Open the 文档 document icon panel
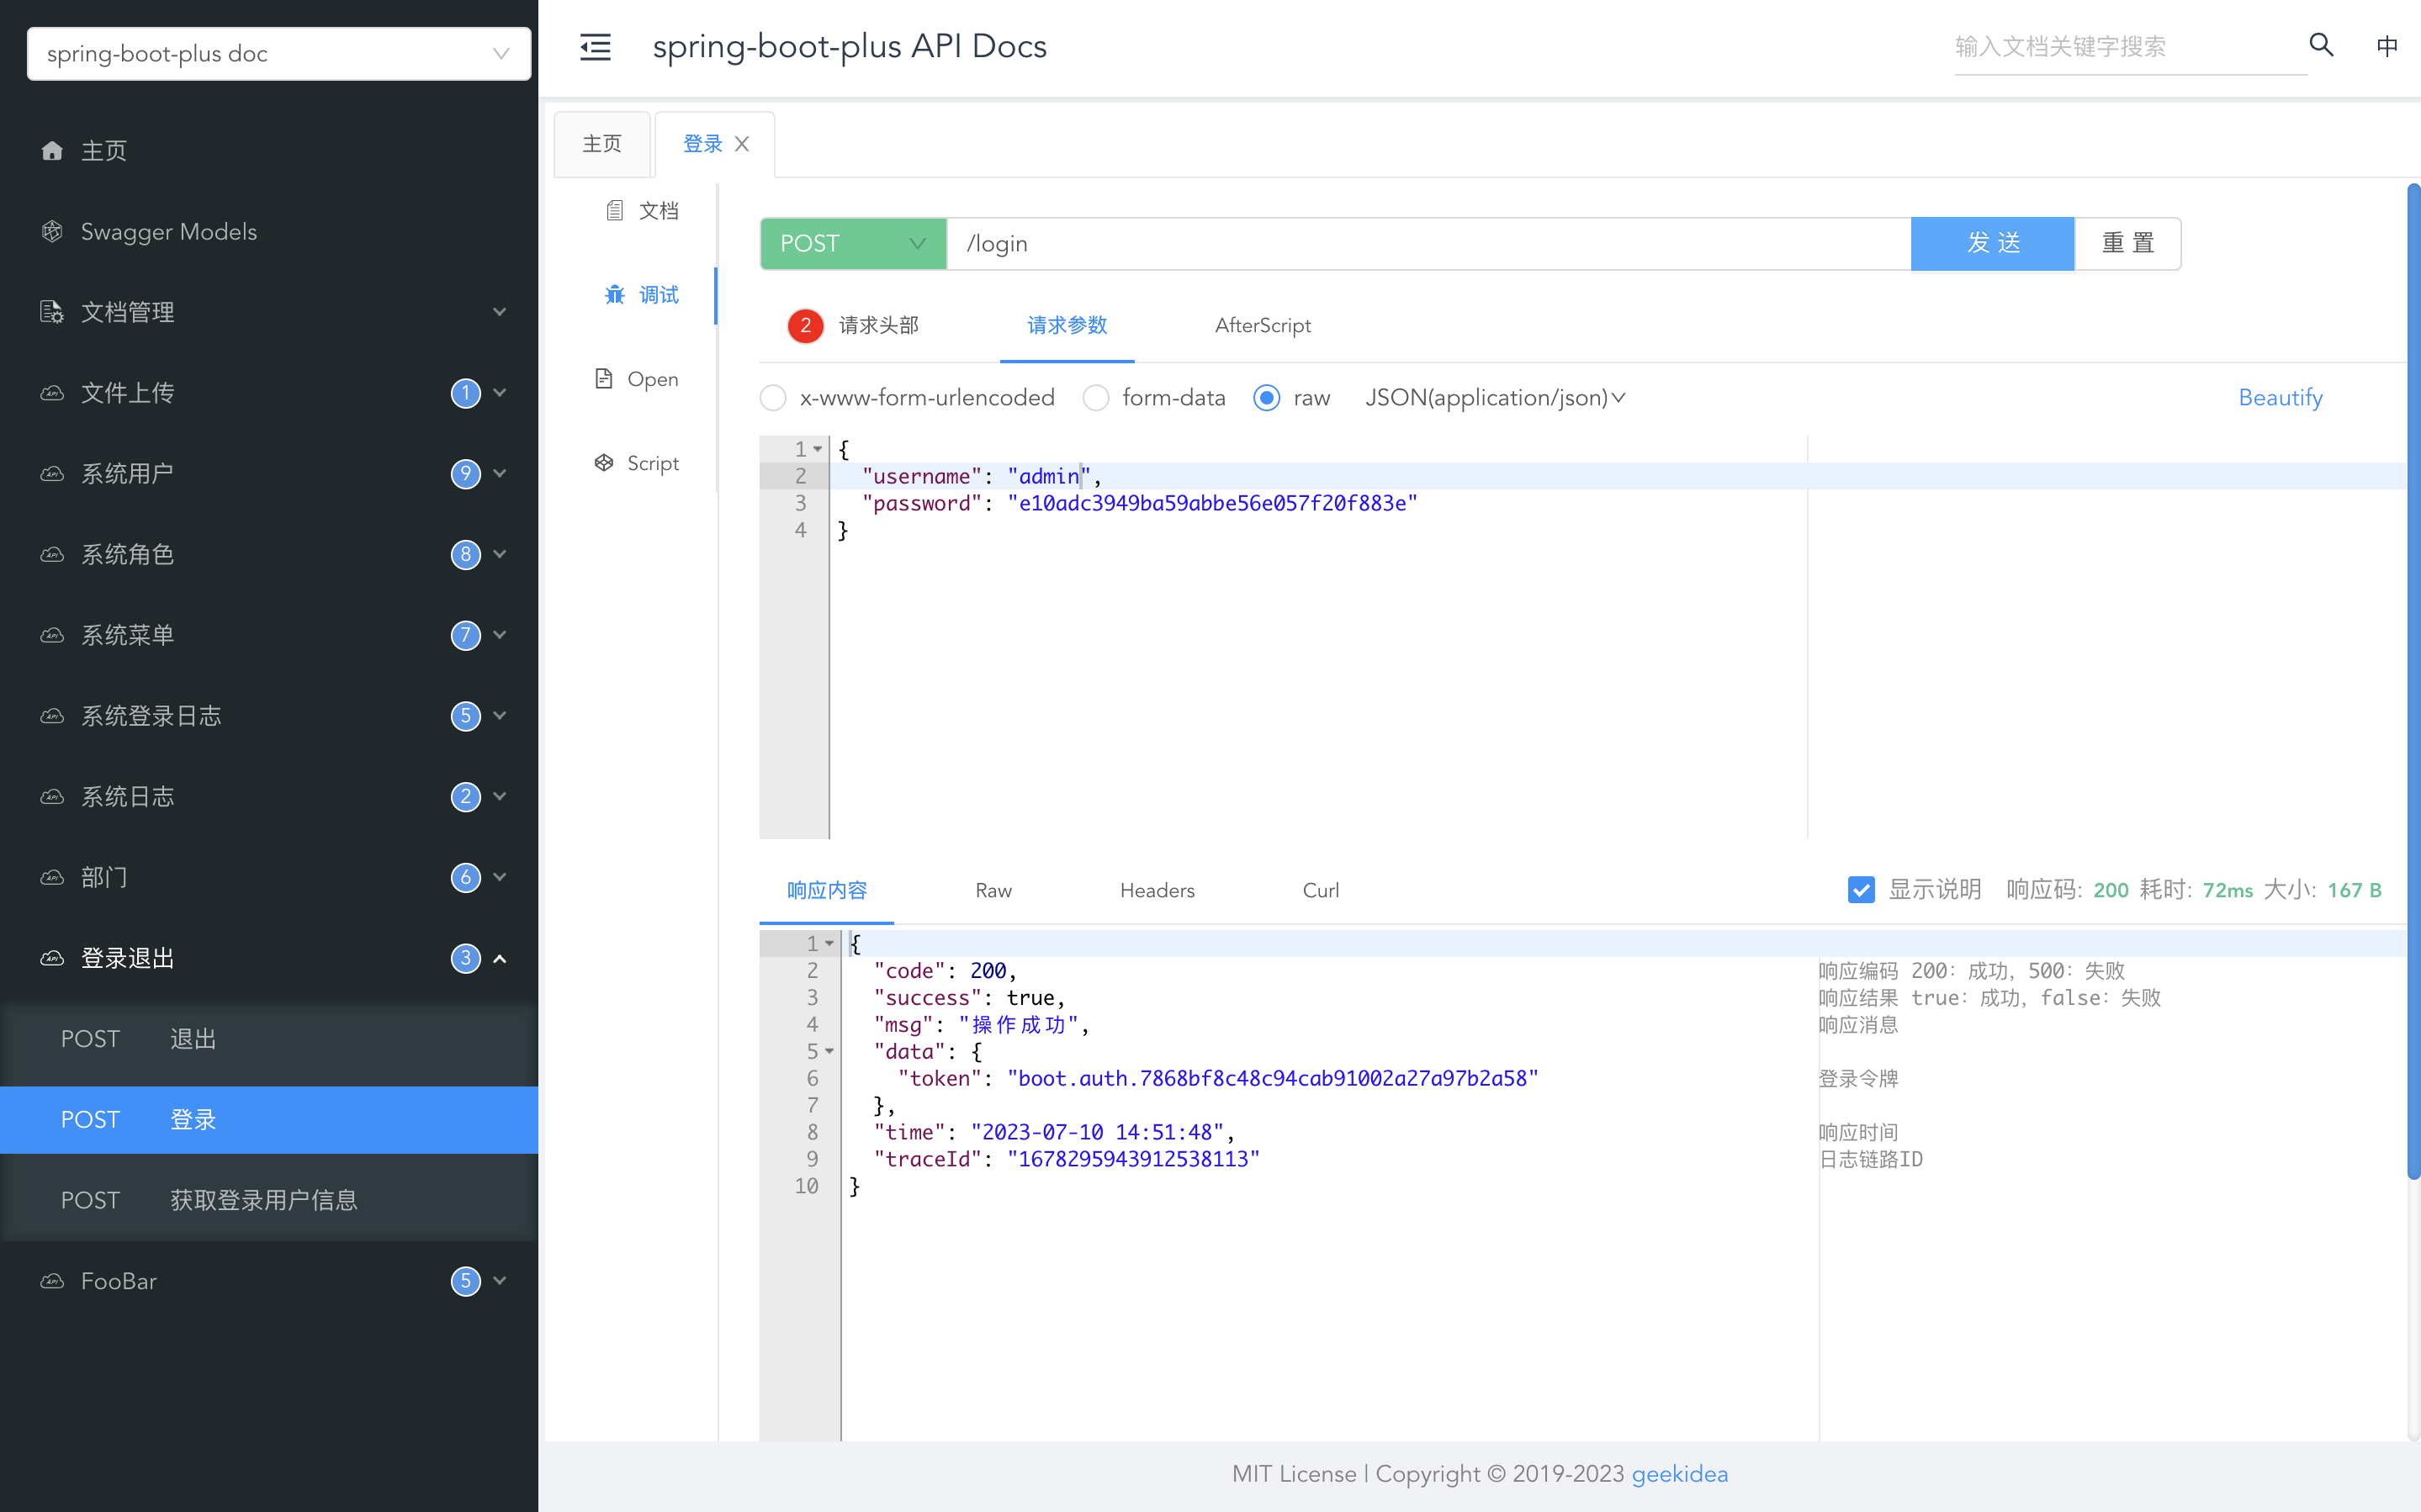2421x1512 pixels. 614,211
